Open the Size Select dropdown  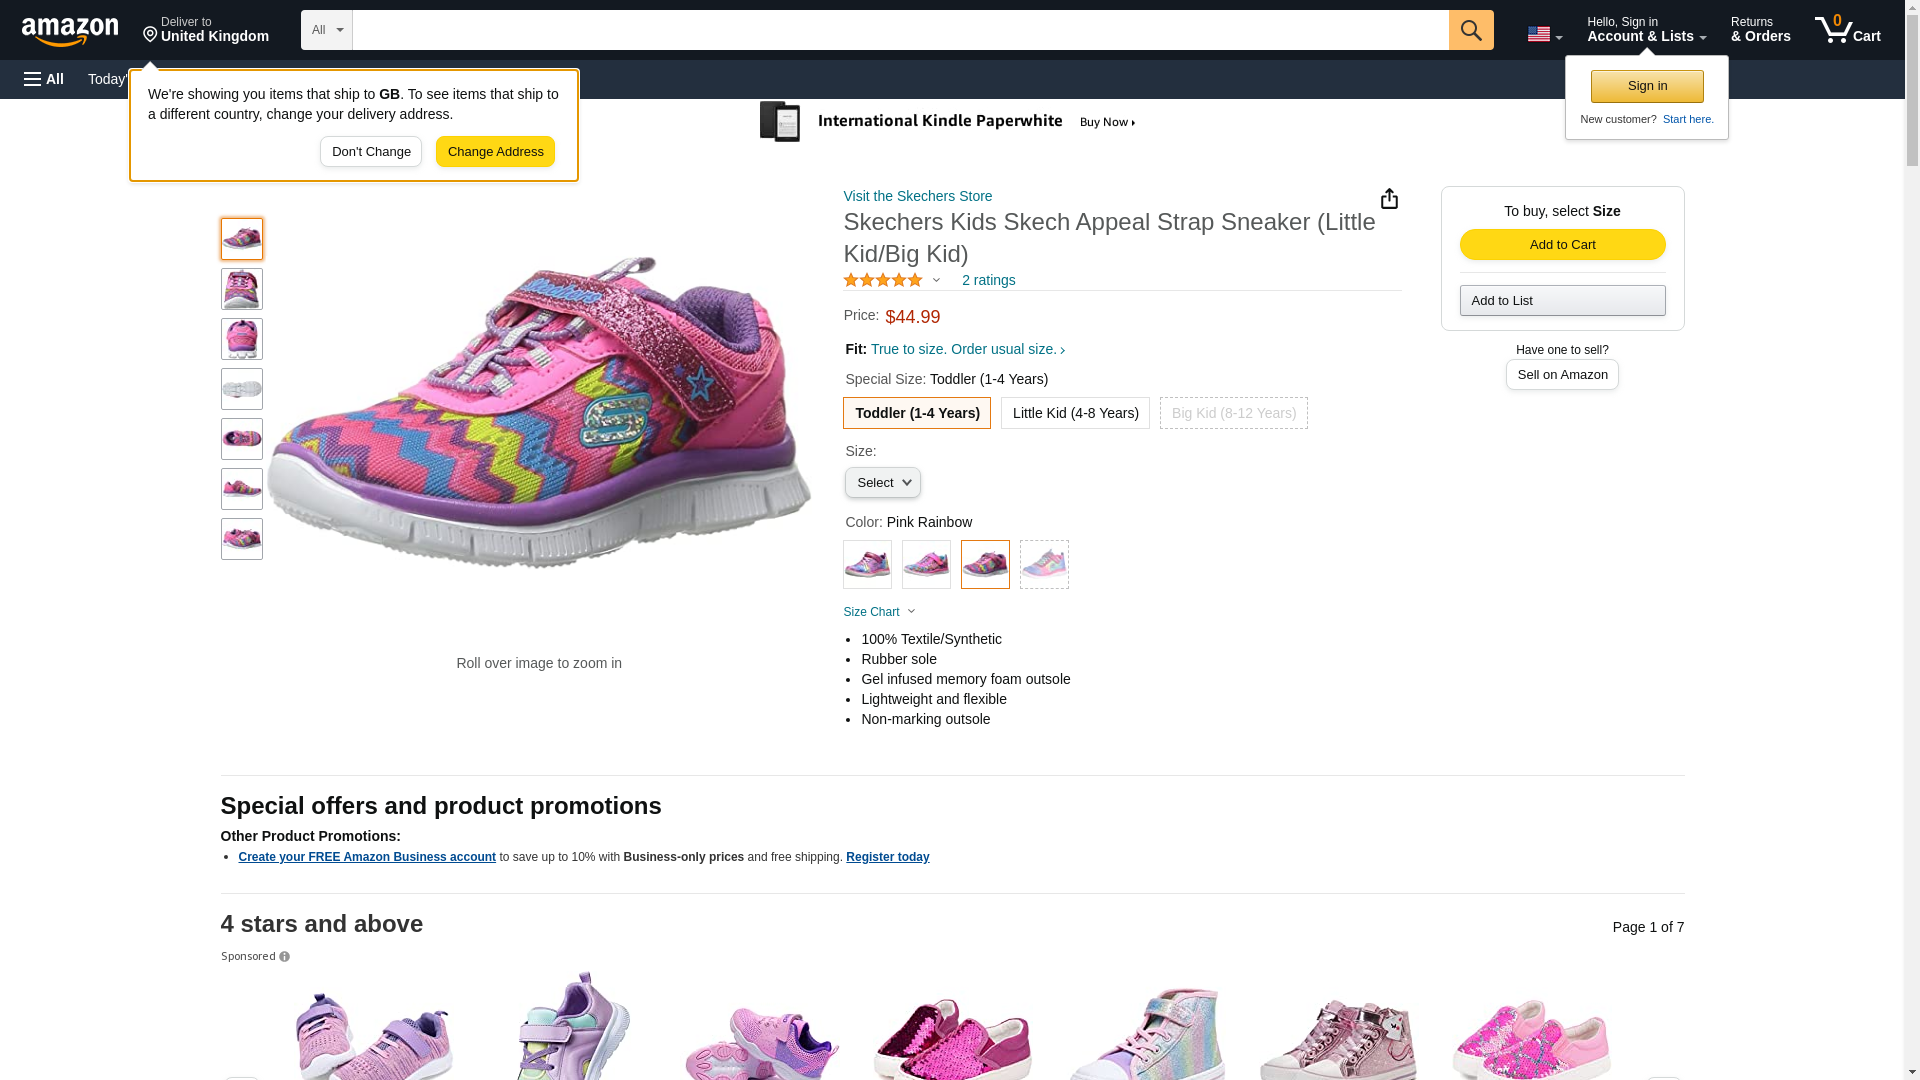point(882,483)
